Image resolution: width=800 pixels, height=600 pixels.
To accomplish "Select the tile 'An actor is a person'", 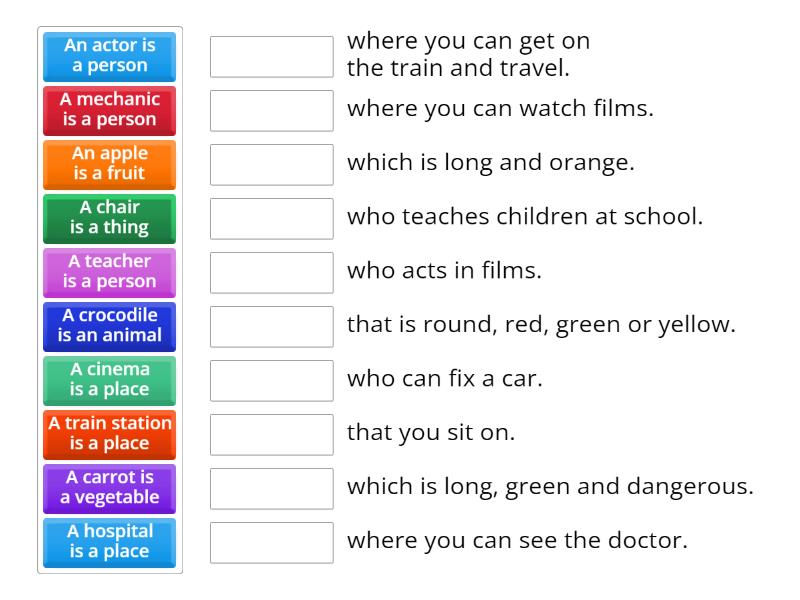I will click(x=109, y=57).
